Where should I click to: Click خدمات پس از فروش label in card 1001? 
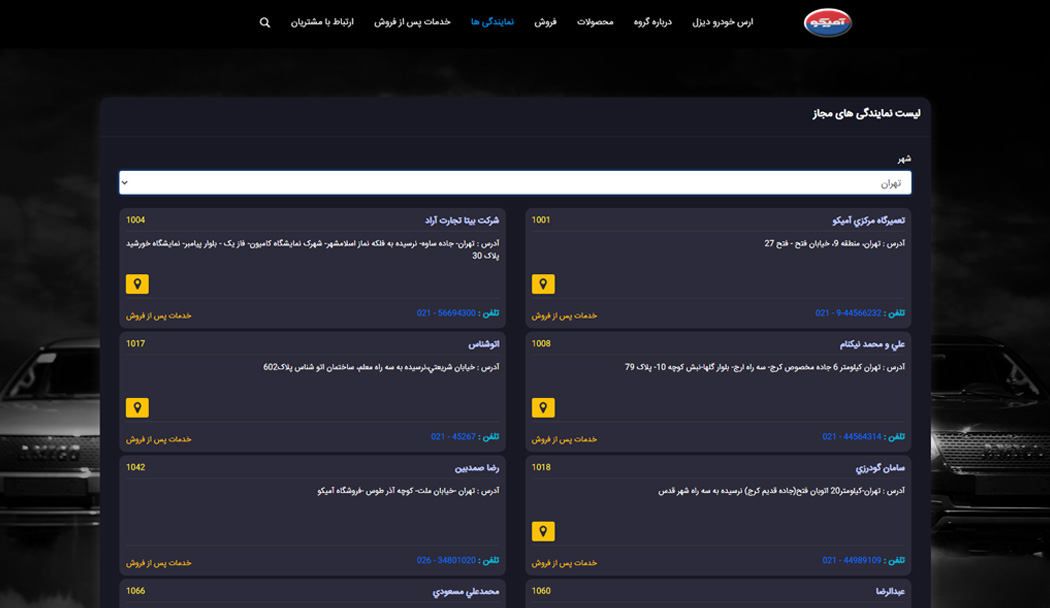pos(565,315)
